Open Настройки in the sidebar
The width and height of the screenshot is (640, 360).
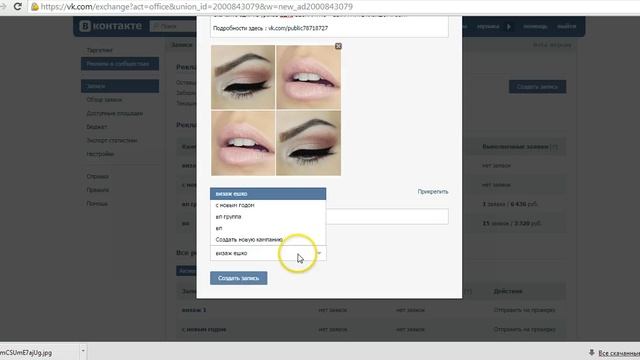100,154
